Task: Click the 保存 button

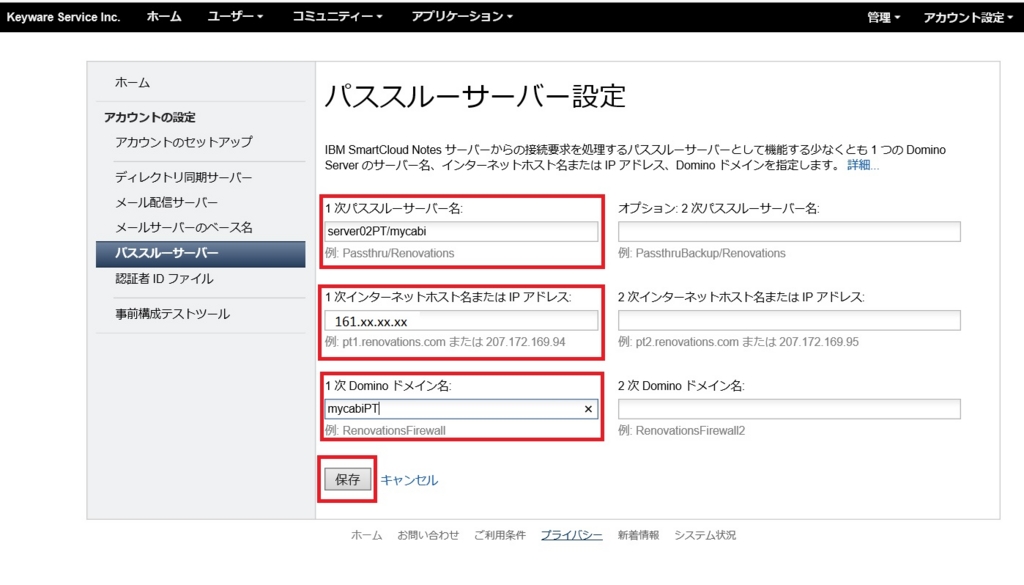Action: click(347, 479)
